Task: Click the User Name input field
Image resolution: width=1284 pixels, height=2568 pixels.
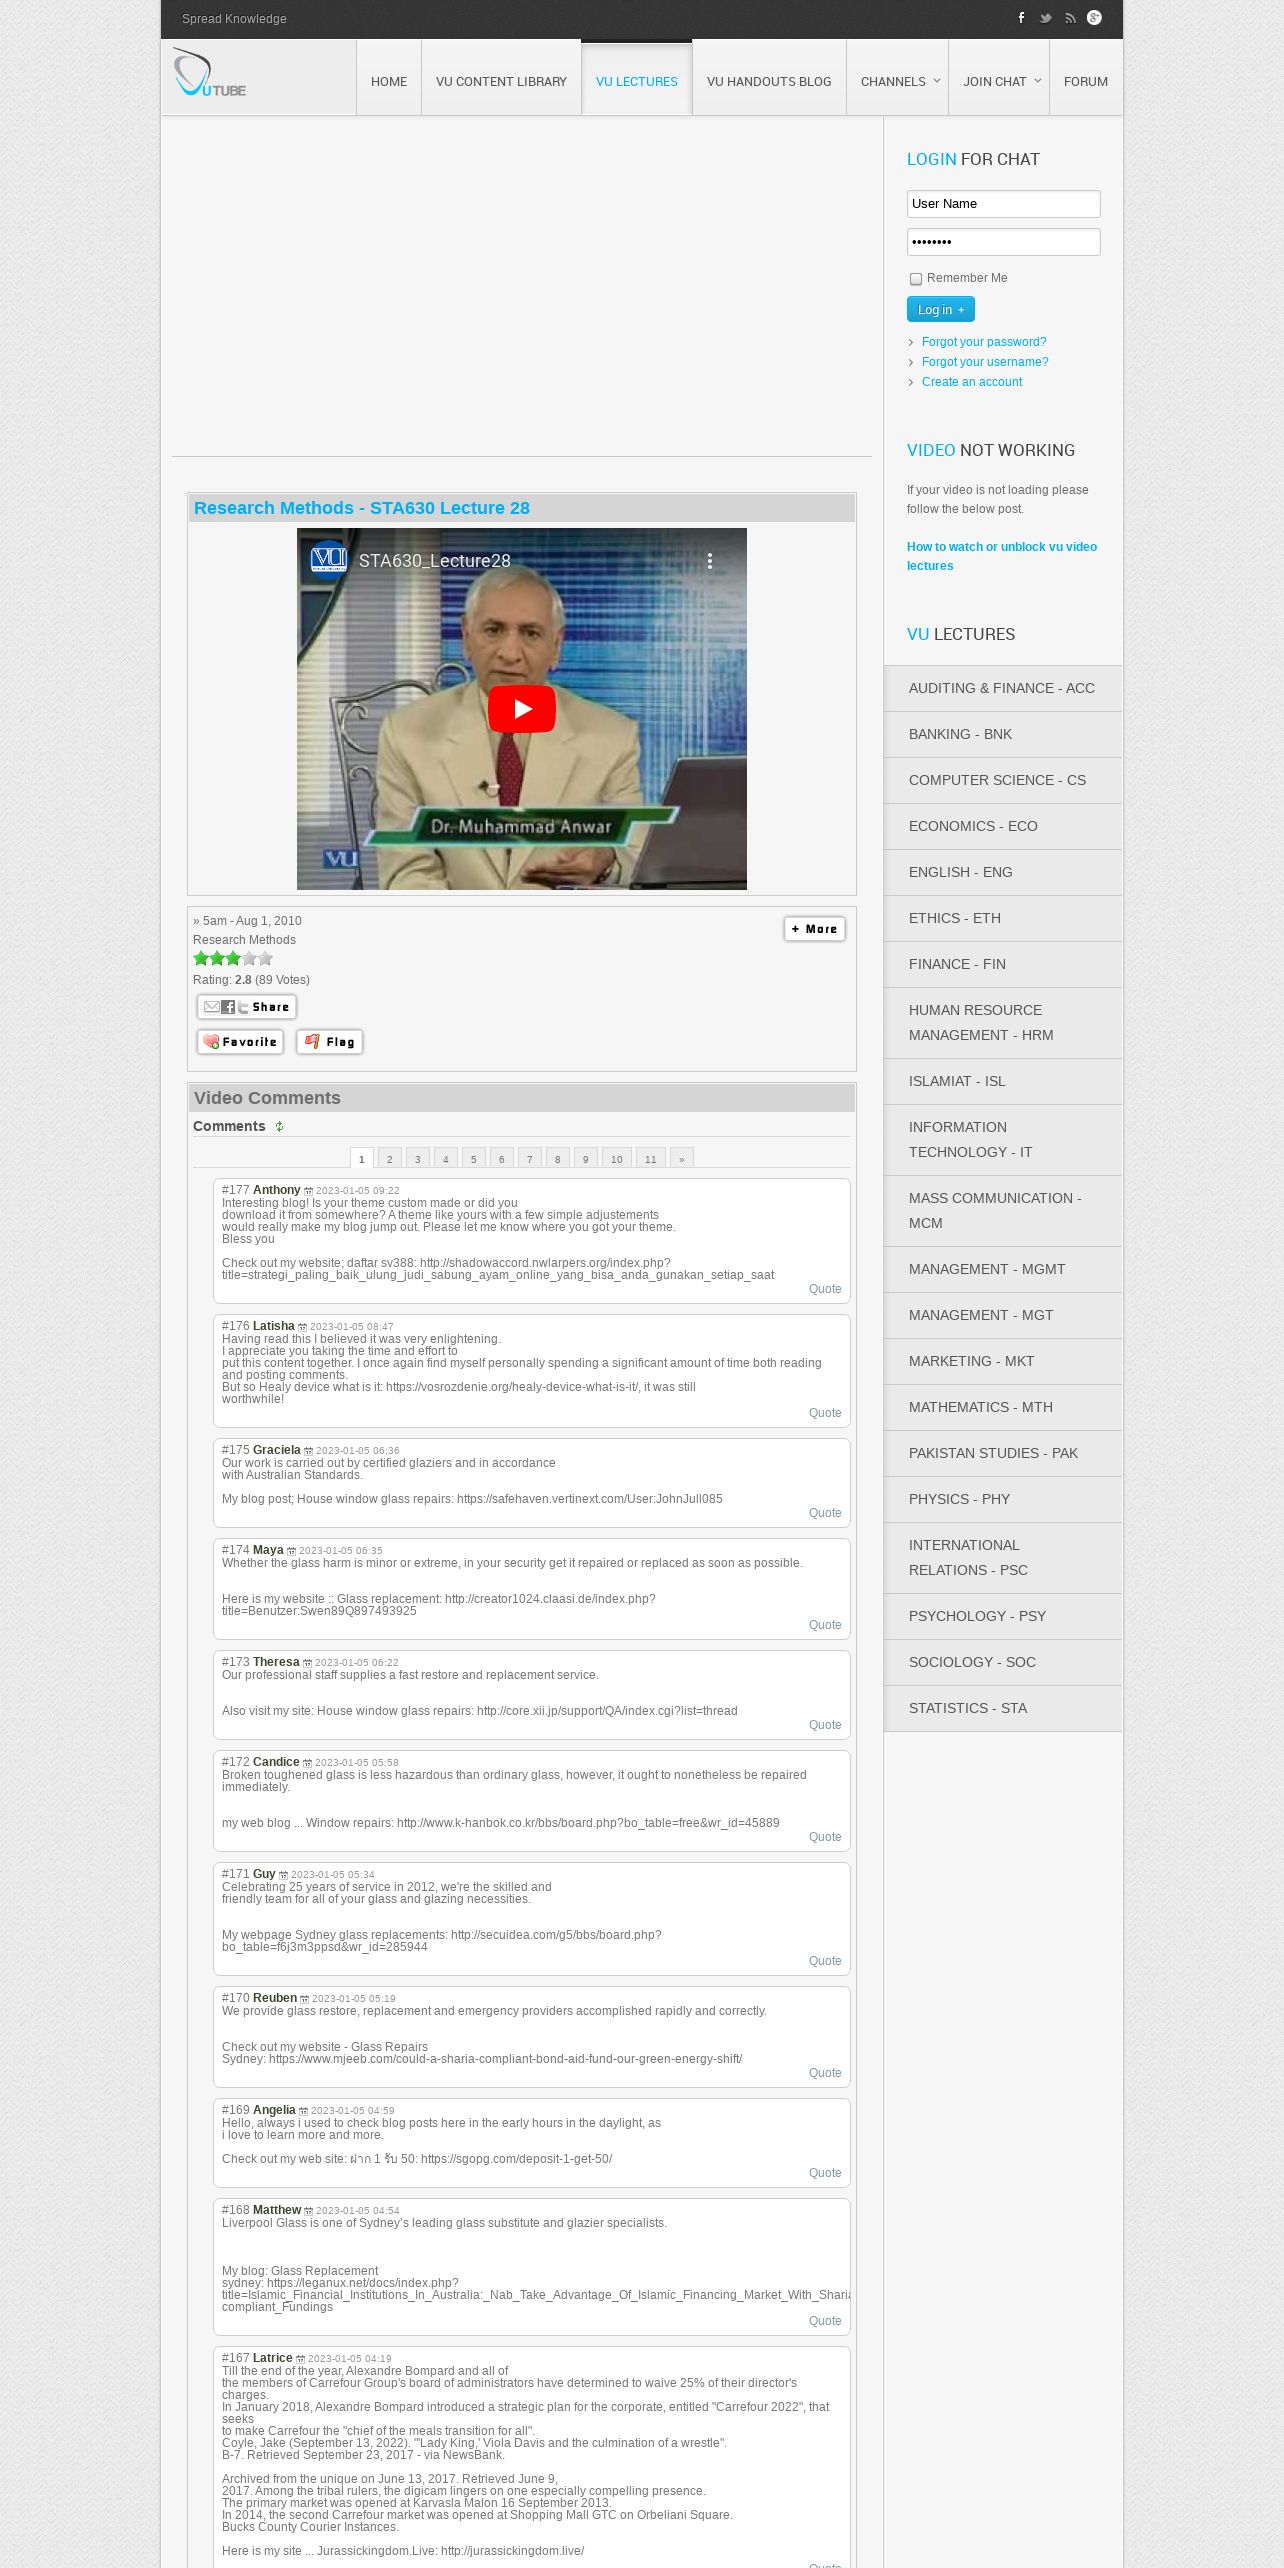Action: coord(1003,204)
